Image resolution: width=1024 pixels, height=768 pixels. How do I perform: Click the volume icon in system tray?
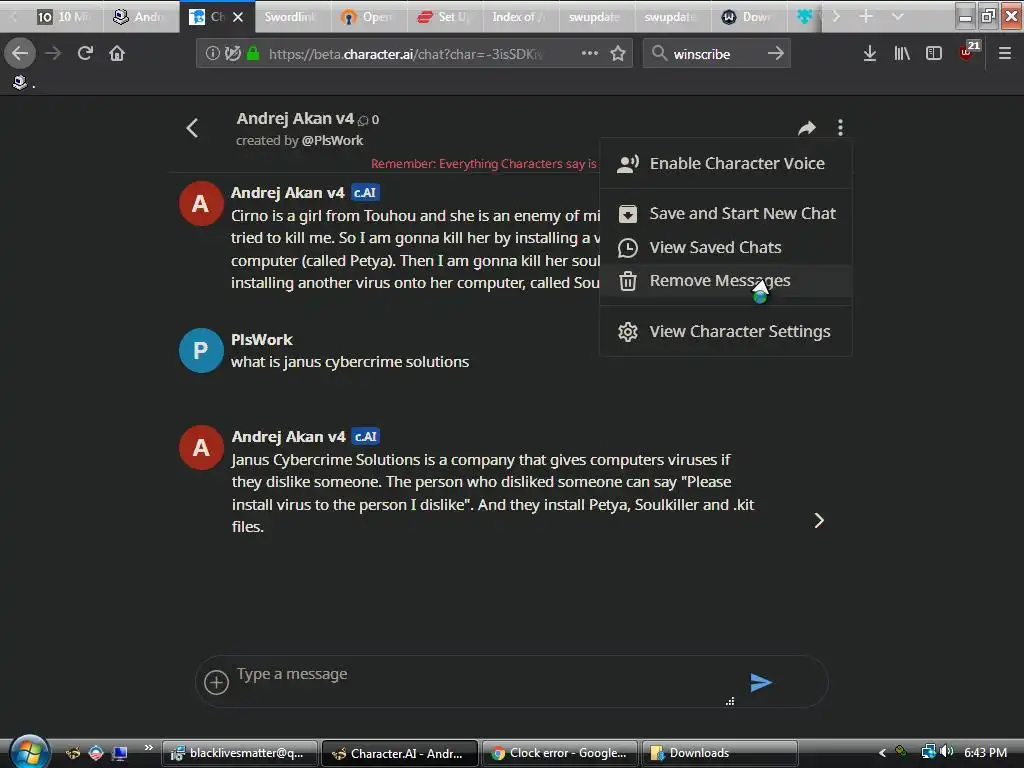pos(948,752)
